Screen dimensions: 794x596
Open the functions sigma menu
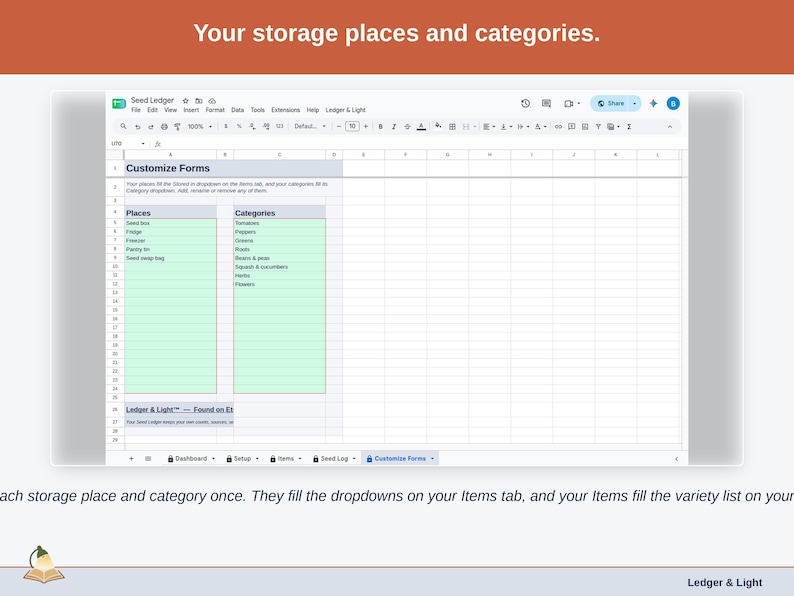pos(629,127)
